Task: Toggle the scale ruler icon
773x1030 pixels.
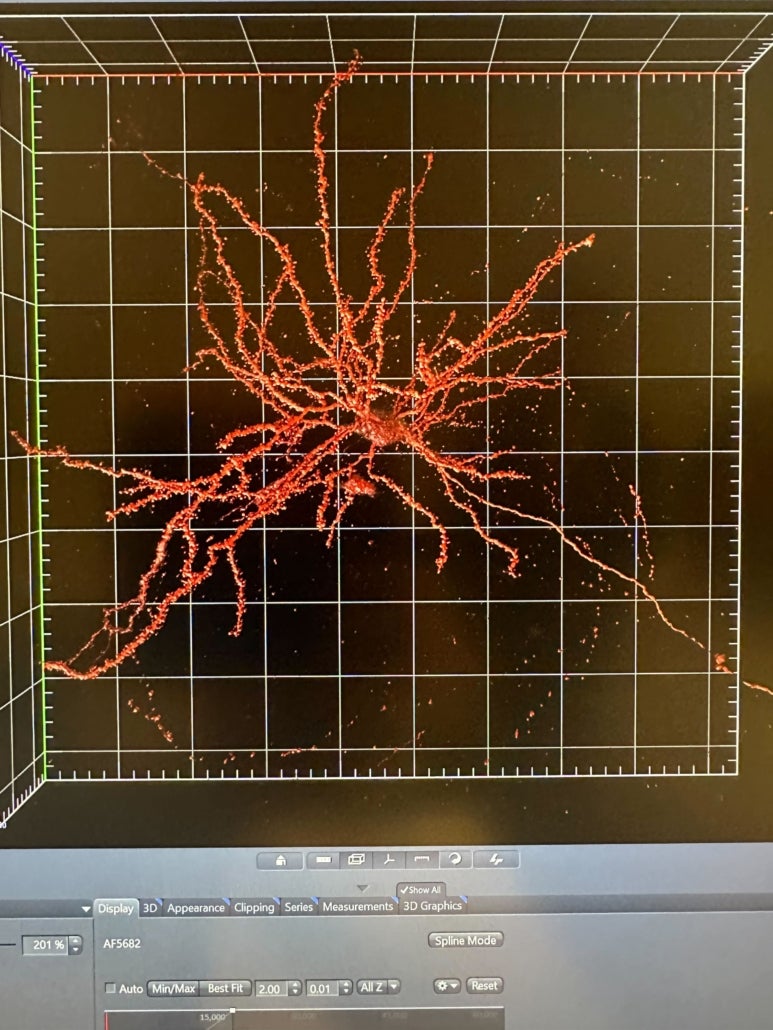Action: 422,860
